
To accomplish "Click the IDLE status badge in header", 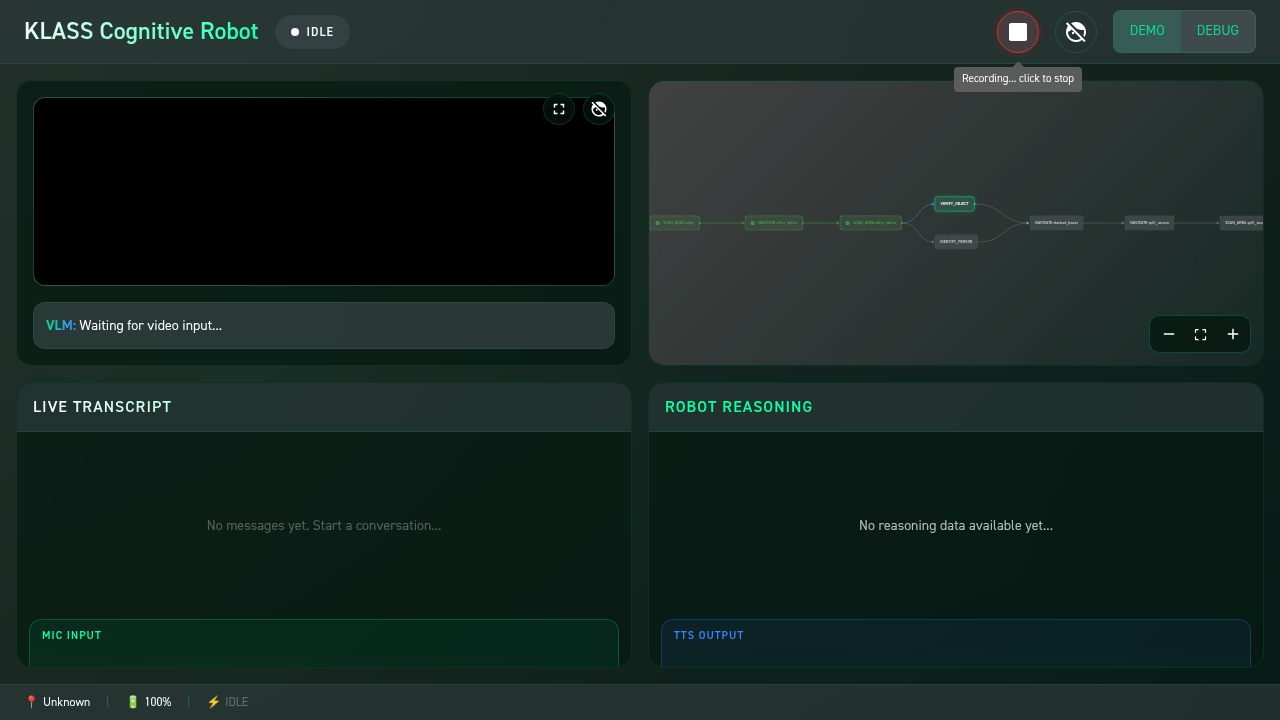I will [312, 32].
